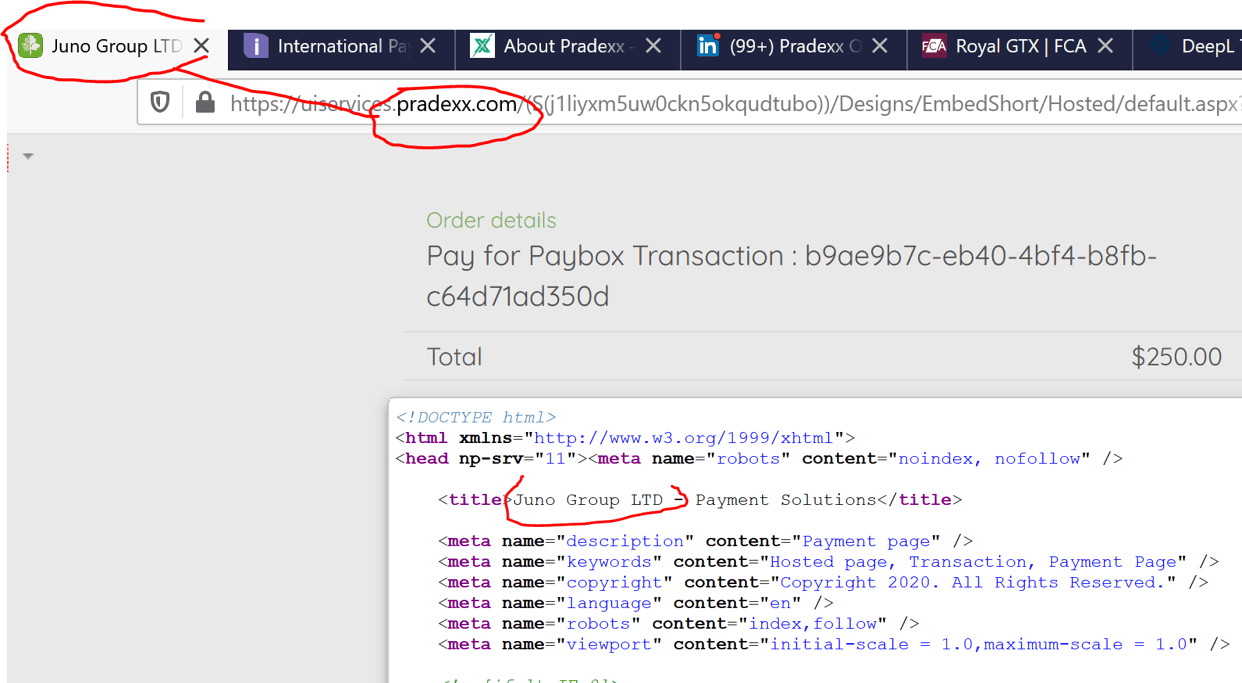The image size is (1242, 683).
Task: Close the About Pradexx tab
Action: pos(653,46)
